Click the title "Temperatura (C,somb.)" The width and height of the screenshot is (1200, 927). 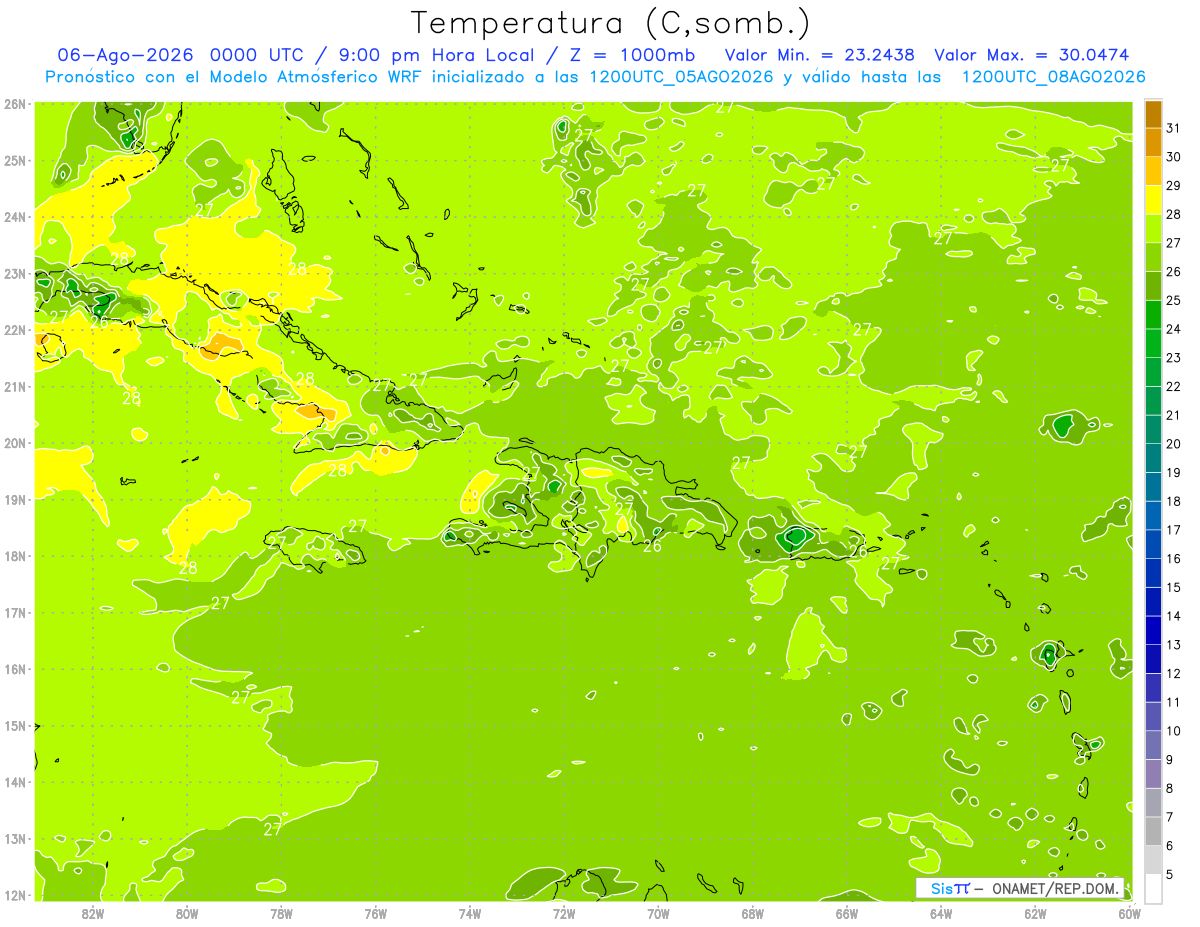pyautogui.click(x=611, y=23)
